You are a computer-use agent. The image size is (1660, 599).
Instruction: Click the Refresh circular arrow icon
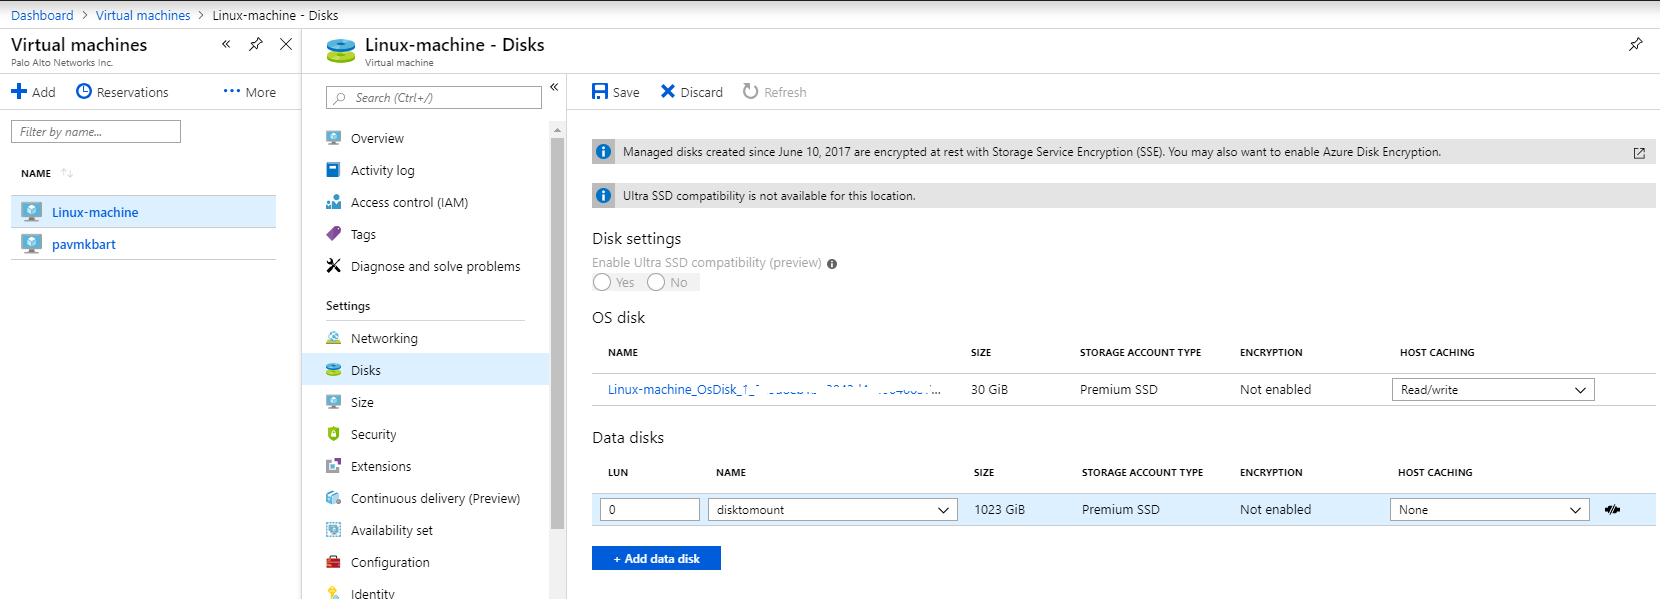click(751, 92)
